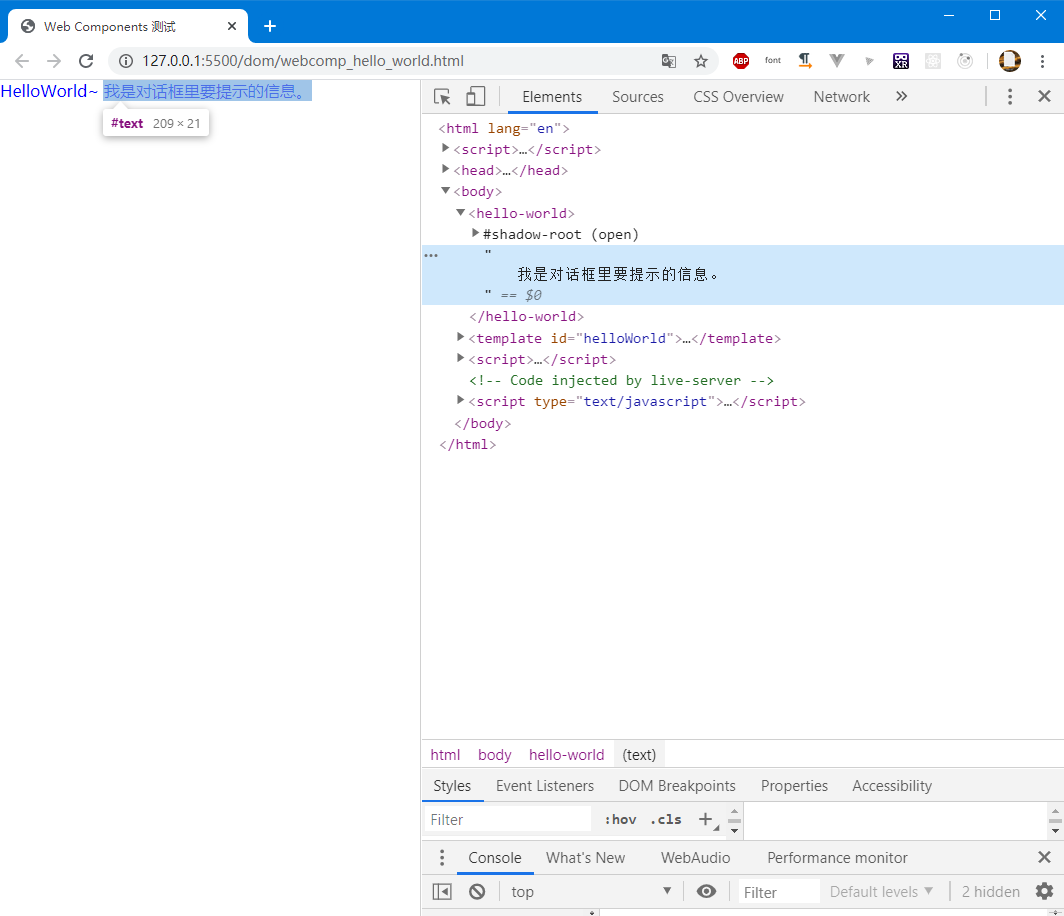Click body in the breadcrumb

(495, 755)
